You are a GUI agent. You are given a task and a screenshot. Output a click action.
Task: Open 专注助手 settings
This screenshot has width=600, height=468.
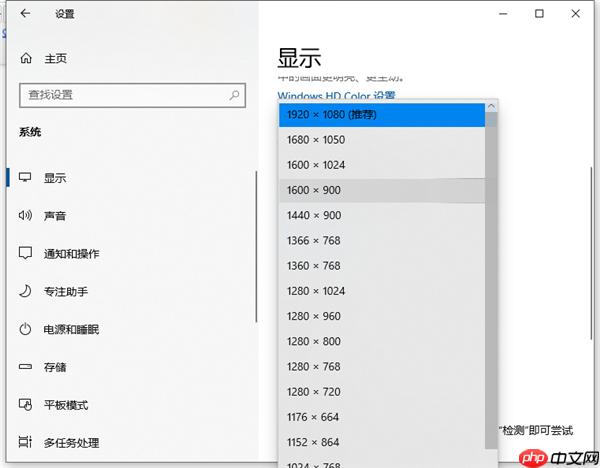click(x=66, y=291)
